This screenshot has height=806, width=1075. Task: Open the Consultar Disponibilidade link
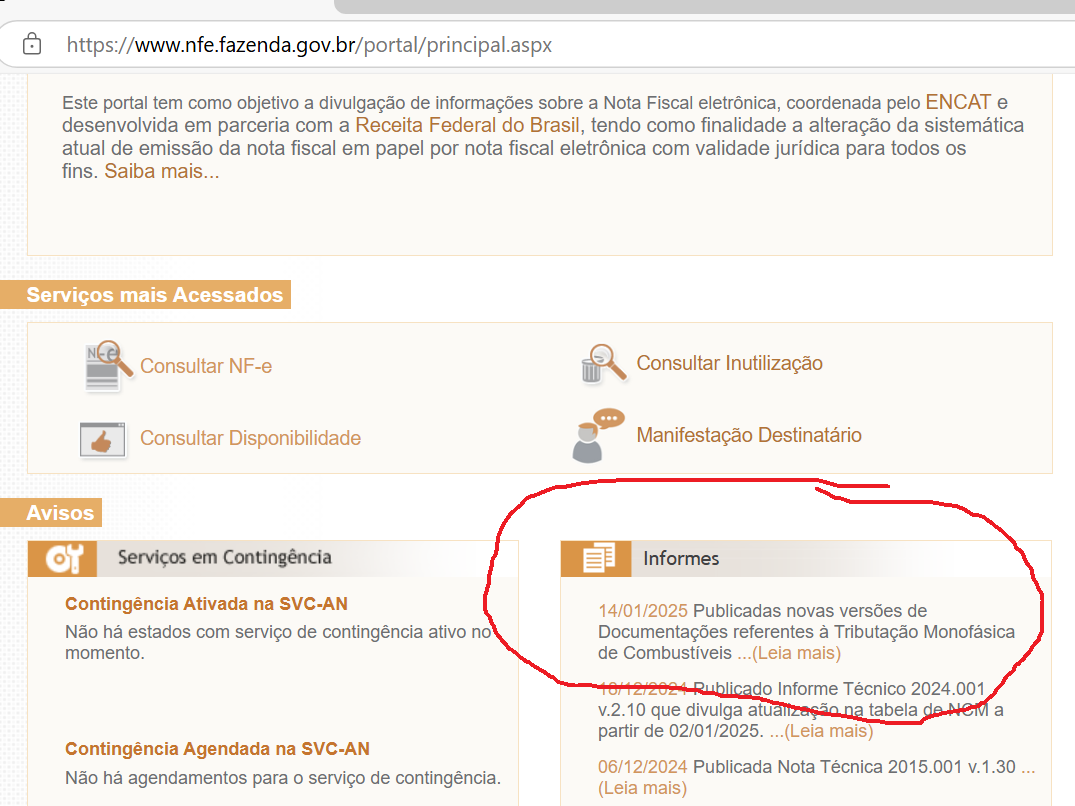click(250, 438)
